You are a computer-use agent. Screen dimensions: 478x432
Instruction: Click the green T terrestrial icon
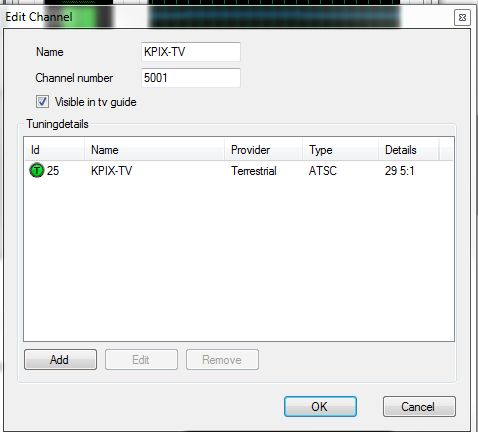(37, 171)
